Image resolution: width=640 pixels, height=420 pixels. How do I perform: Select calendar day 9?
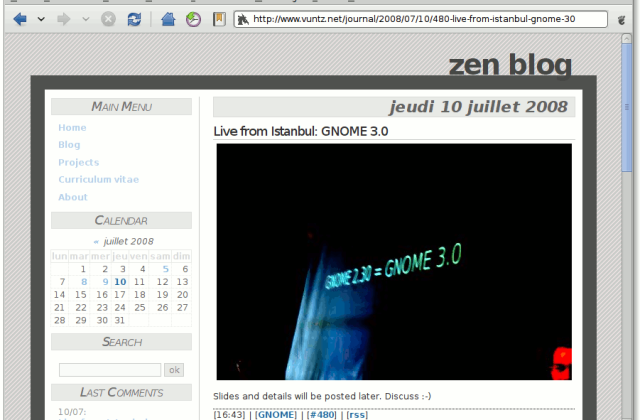(x=105, y=282)
